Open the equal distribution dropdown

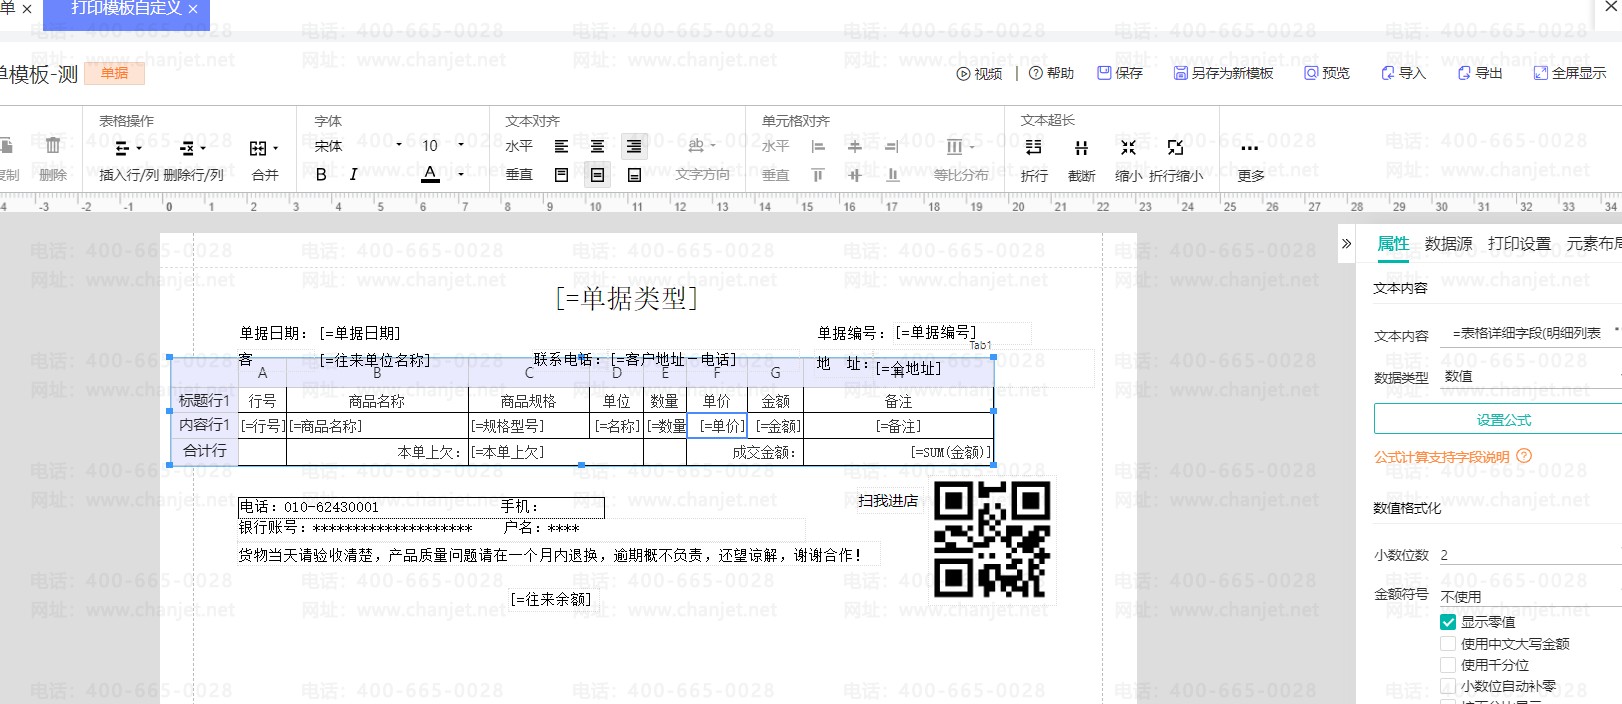tap(960, 147)
